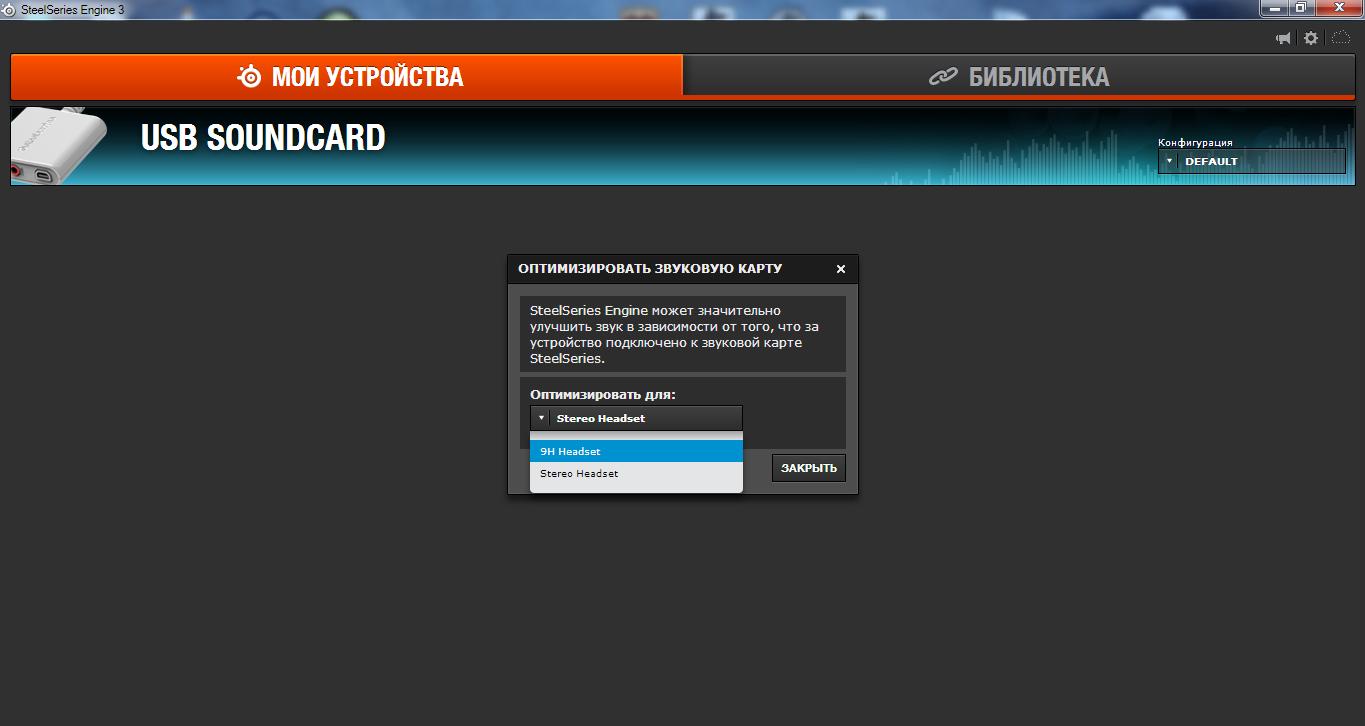Open the megaphone announcements icon
This screenshot has width=1365, height=726.
tap(1283, 38)
